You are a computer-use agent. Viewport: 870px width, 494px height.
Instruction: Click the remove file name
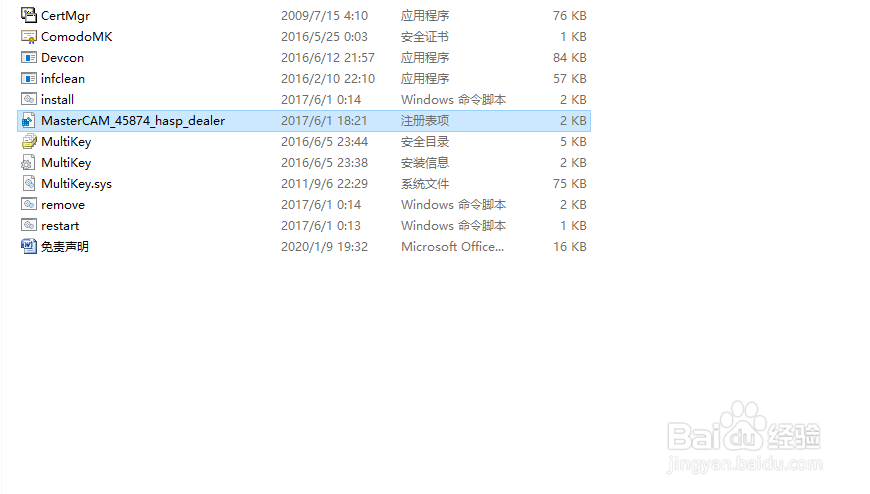pyautogui.click(x=63, y=205)
